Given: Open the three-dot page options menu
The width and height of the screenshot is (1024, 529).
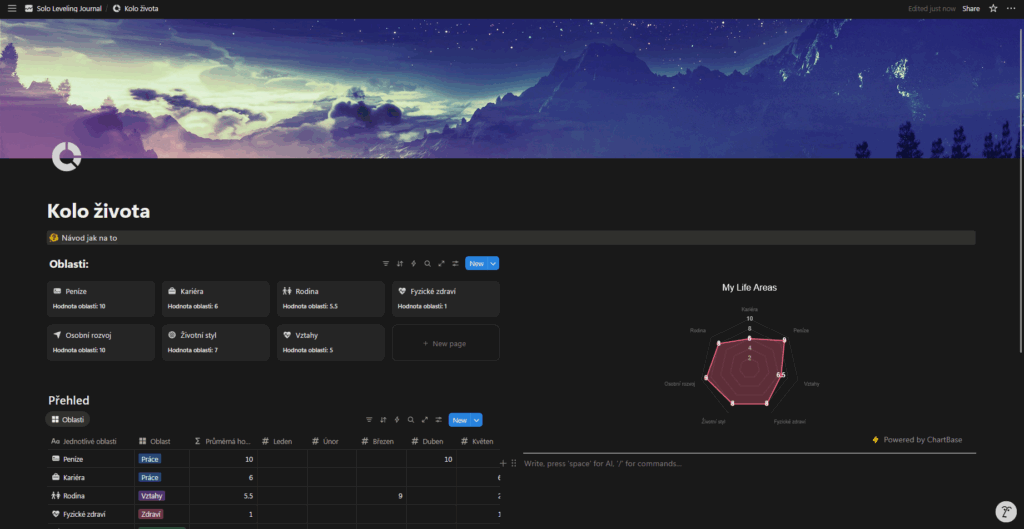Looking at the screenshot, I should 1012,8.
